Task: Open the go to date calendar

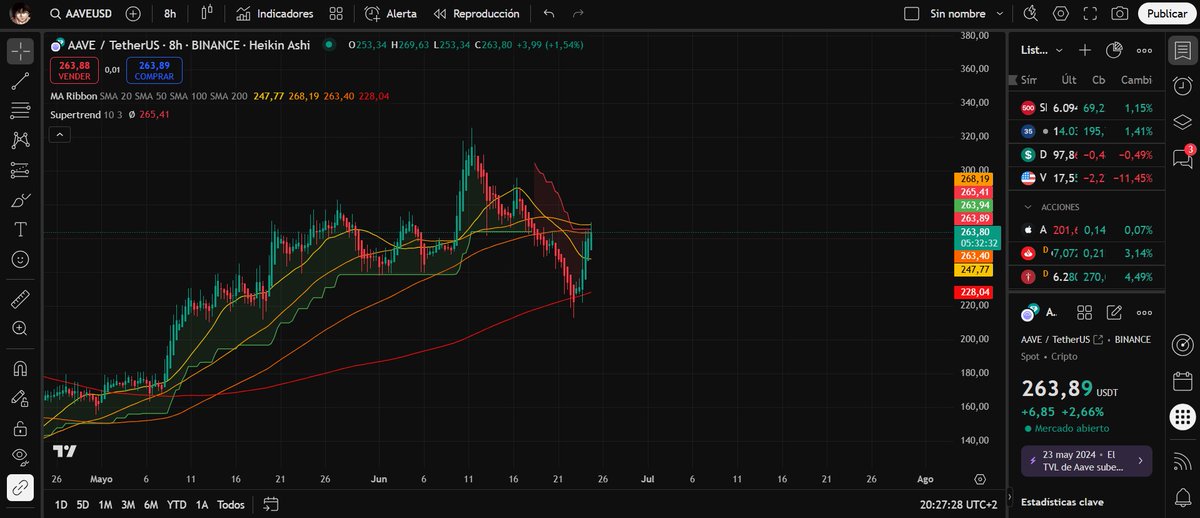Action: (x=270, y=505)
